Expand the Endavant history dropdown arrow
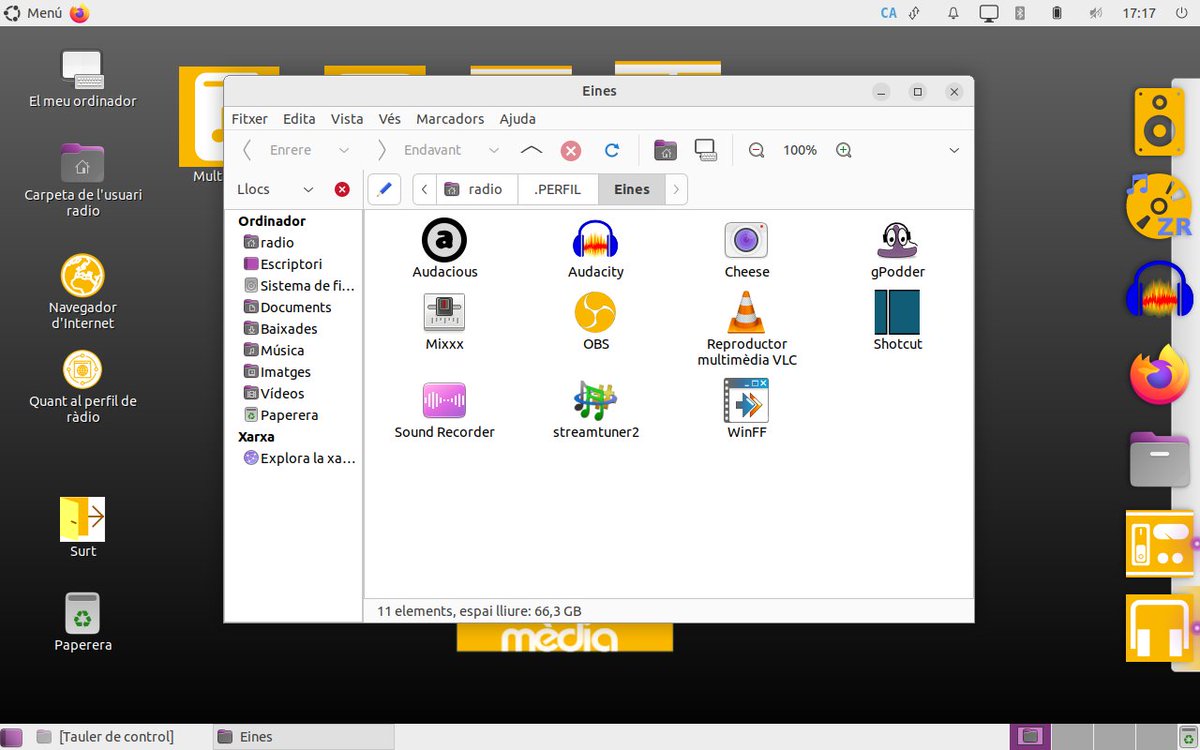Screen dimensions: 1200x750 point(493,150)
